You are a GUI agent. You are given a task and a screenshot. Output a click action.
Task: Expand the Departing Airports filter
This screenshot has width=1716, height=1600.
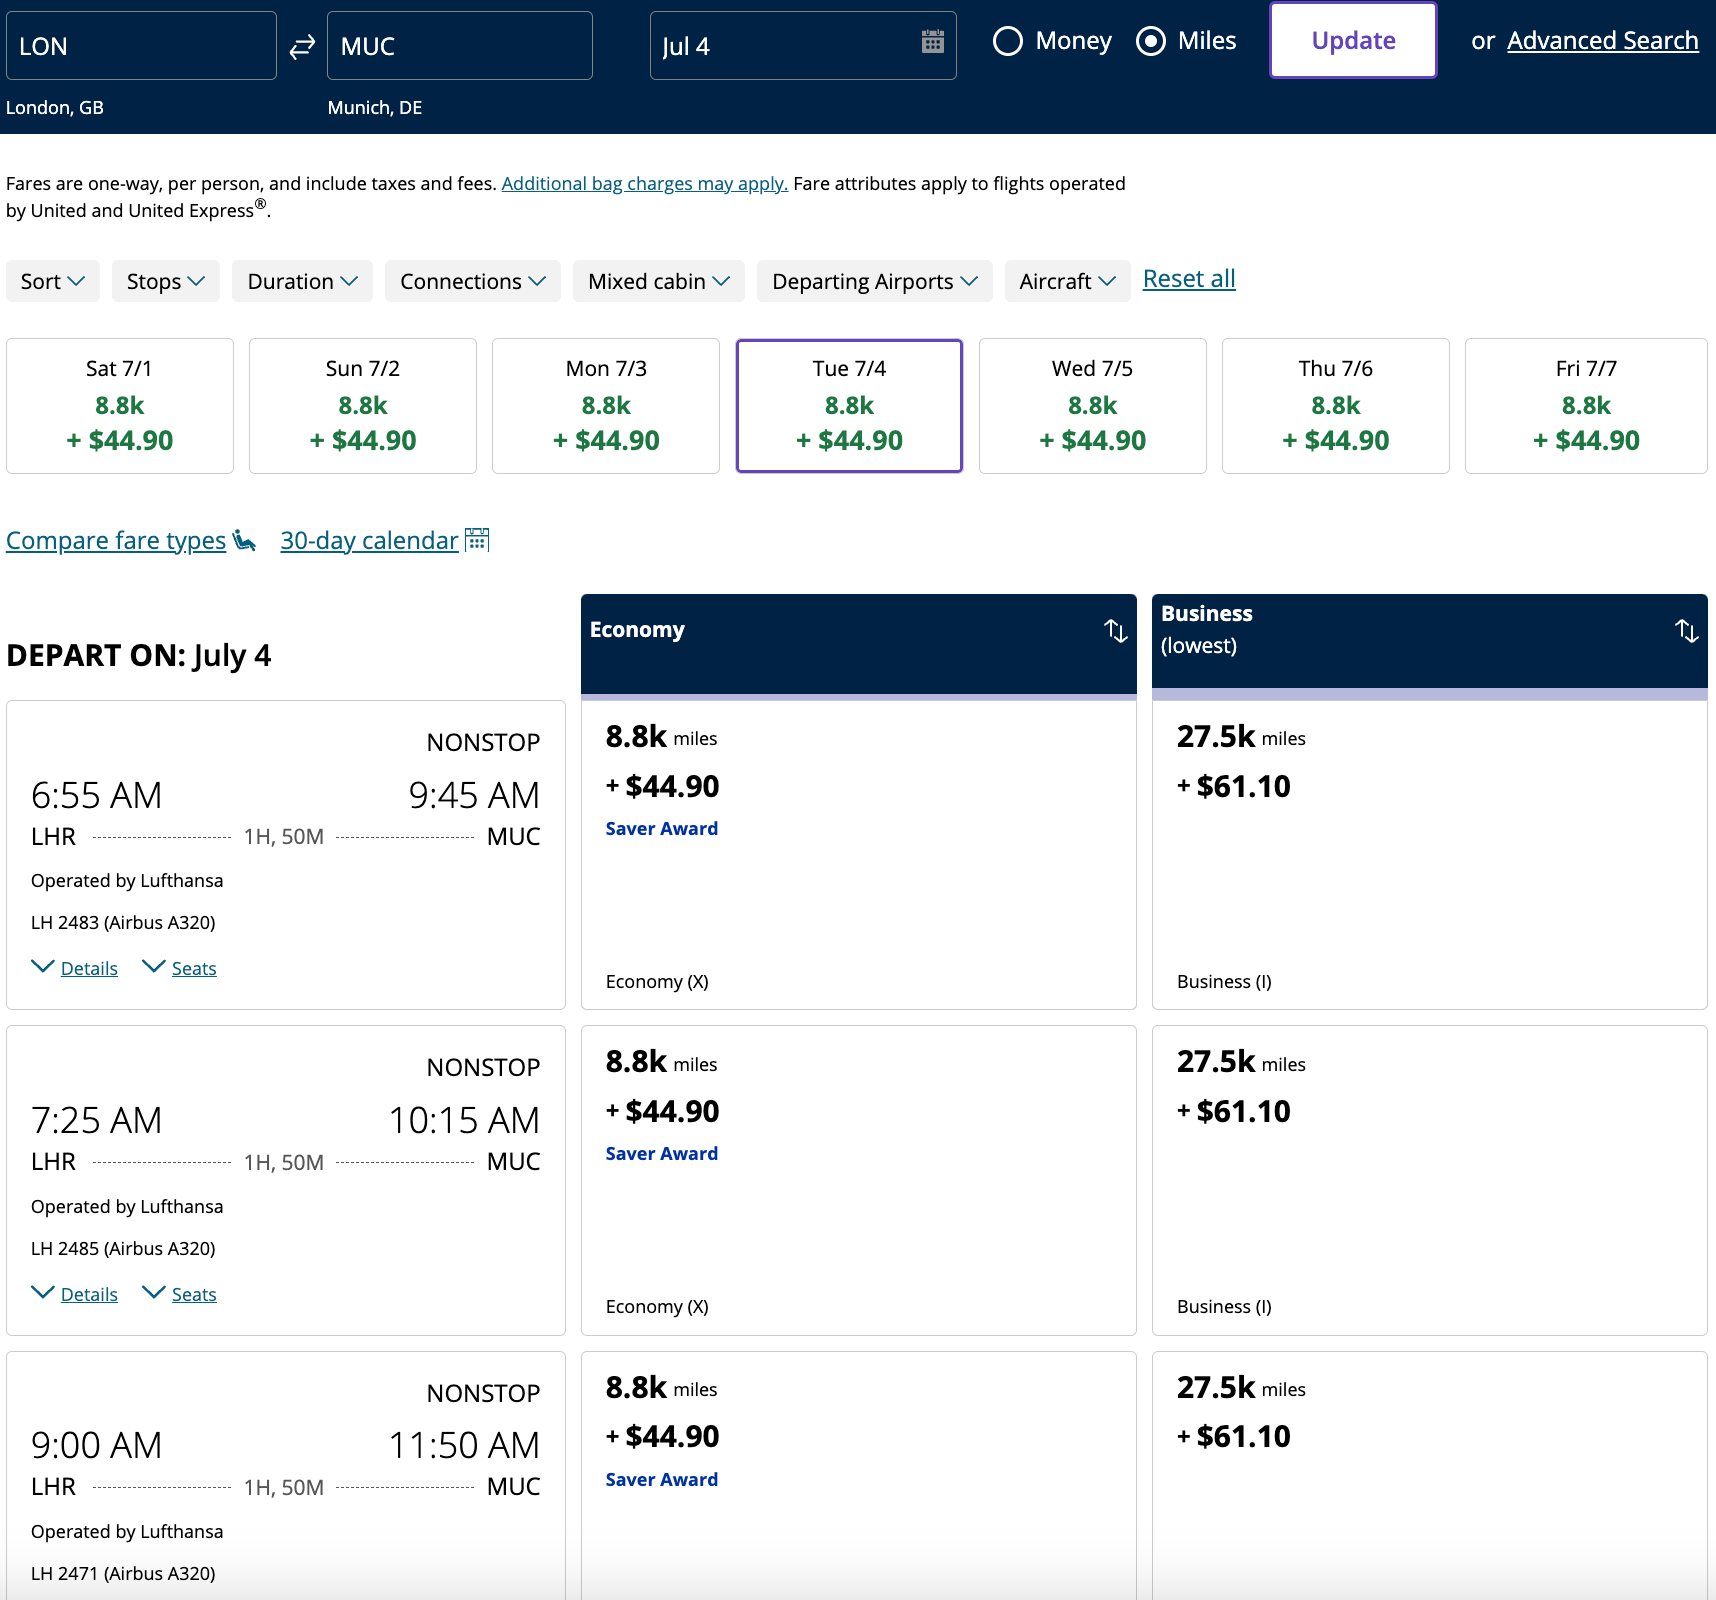click(x=873, y=281)
